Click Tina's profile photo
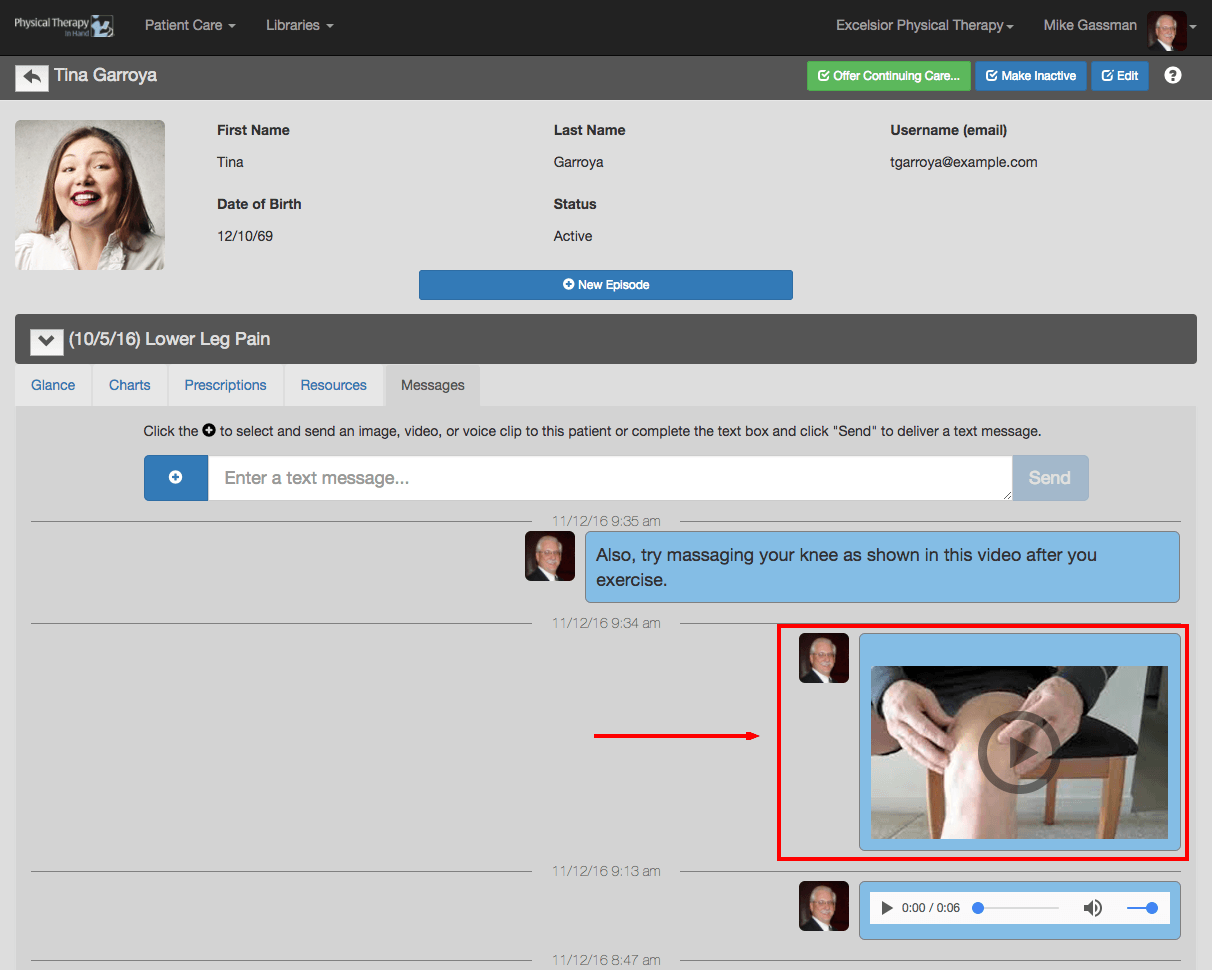 pyautogui.click(x=90, y=195)
